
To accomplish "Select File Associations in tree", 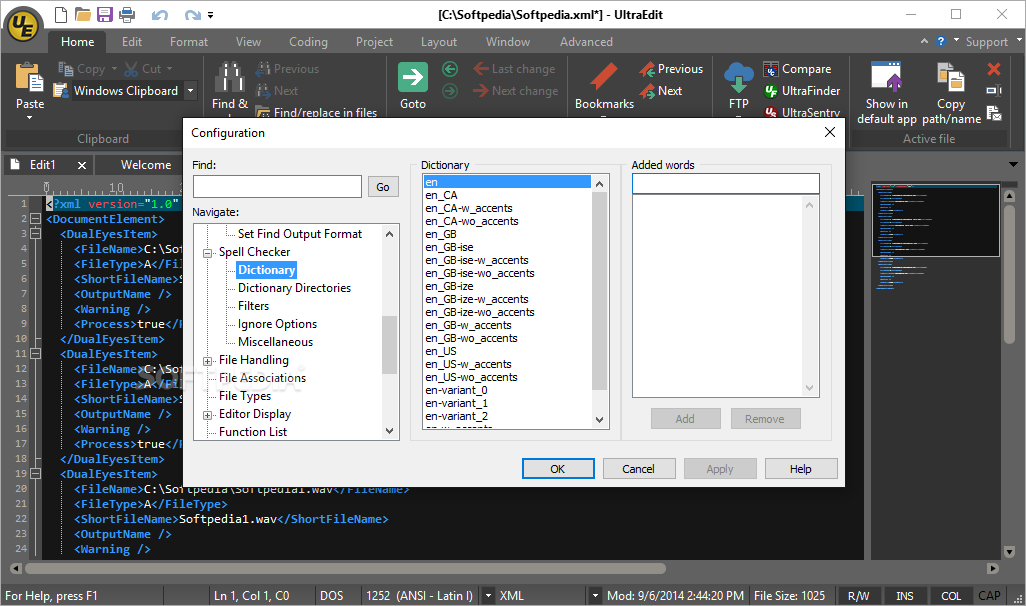I will click(x=262, y=378).
